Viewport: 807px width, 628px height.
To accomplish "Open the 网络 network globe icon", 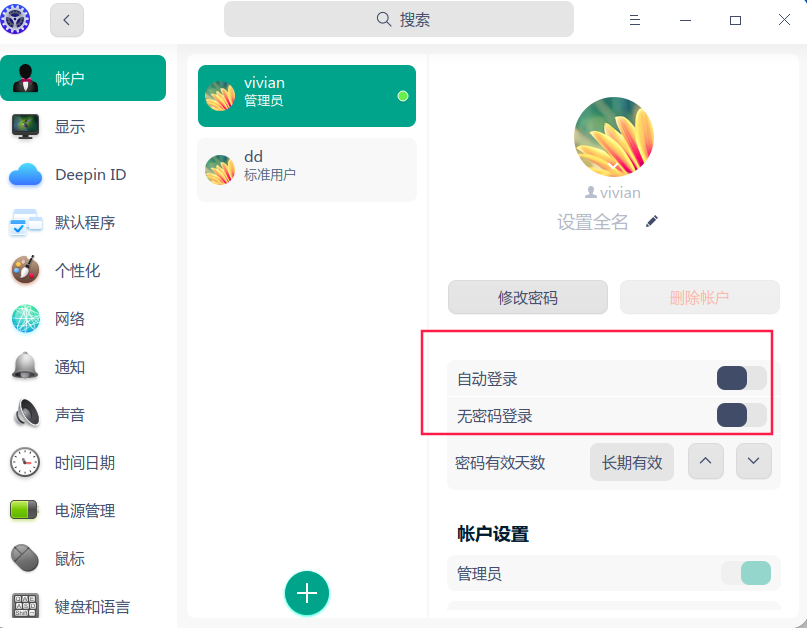I will pyautogui.click(x=26, y=319).
